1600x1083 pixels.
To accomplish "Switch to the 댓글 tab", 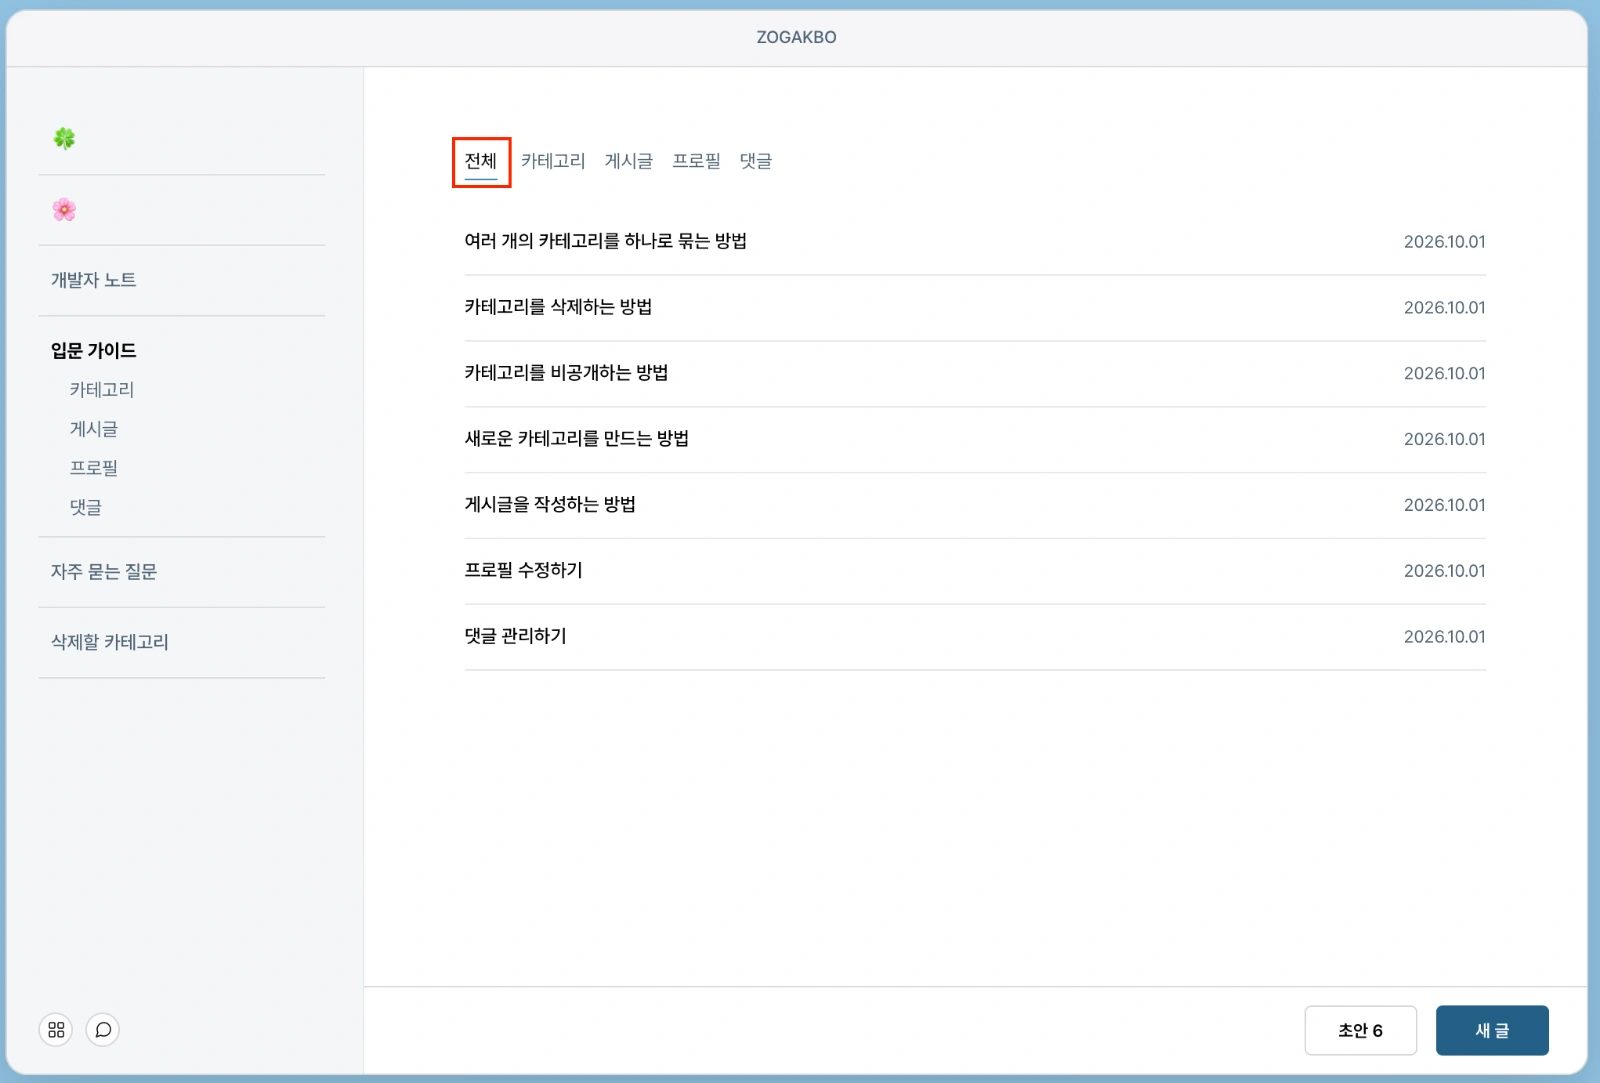I will pyautogui.click(x=756, y=161).
